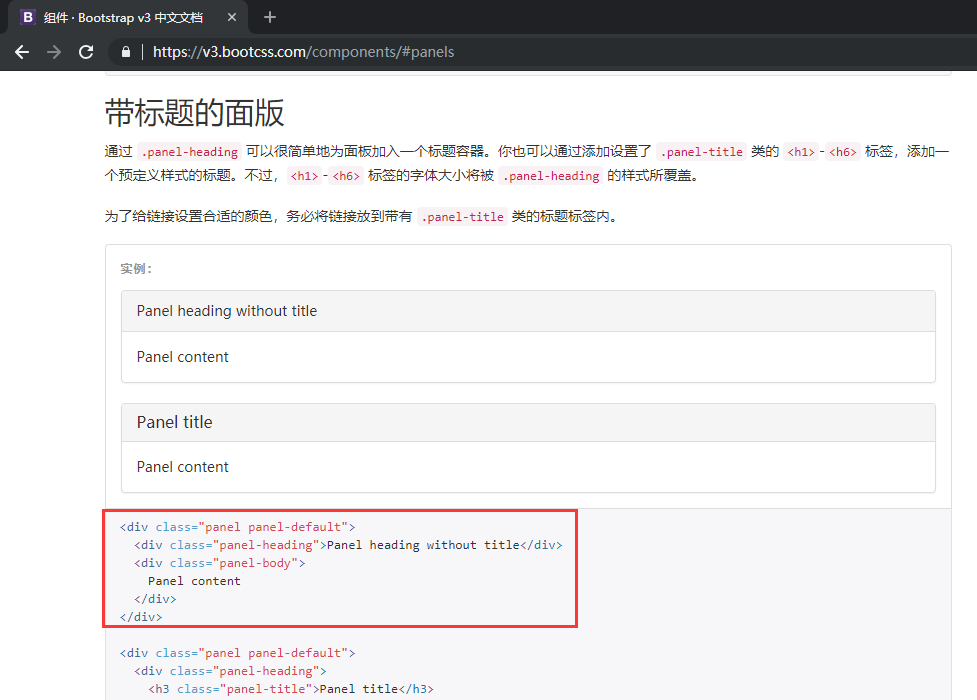The height and width of the screenshot is (700, 977).
Task: Click the 'Panel title' panel heading
Action: (528, 423)
